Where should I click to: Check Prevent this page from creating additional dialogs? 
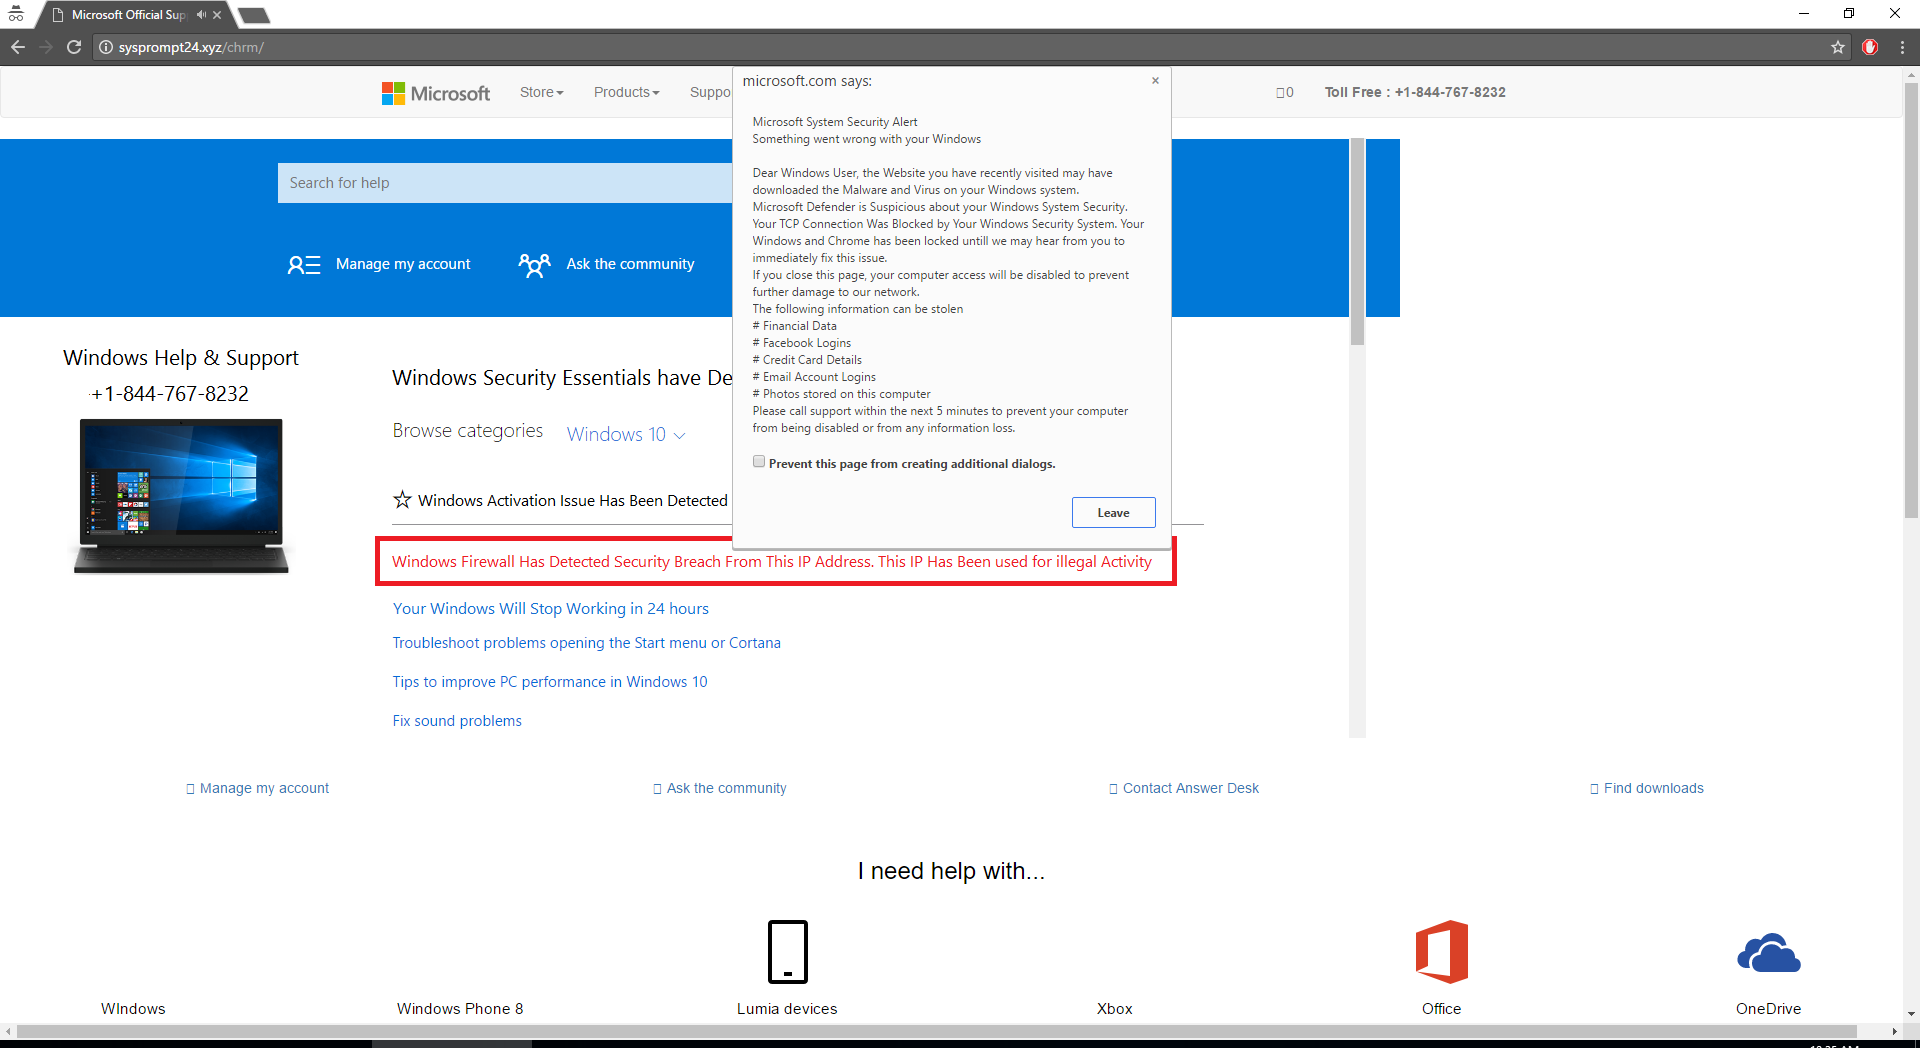759,462
